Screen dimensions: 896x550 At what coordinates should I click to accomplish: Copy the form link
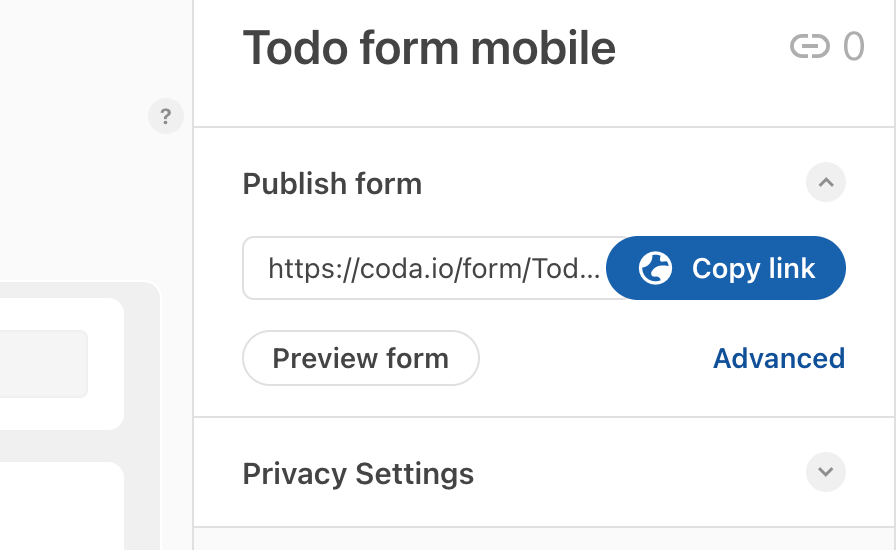click(x=727, y=268)
